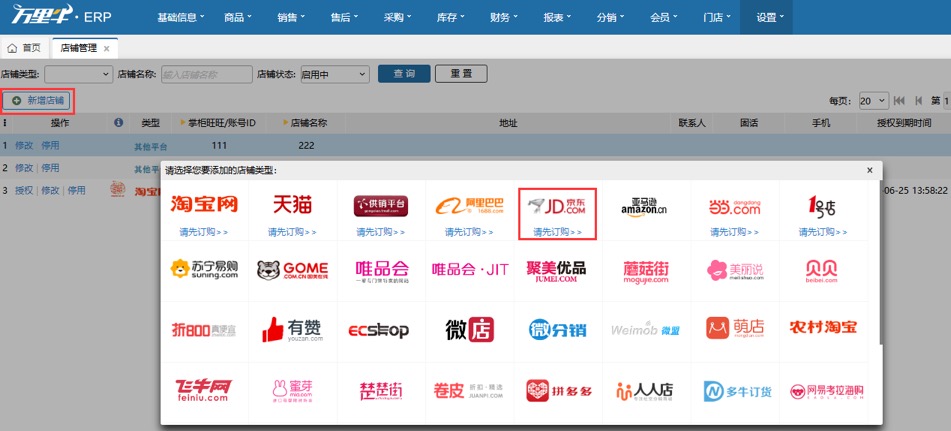This screenshot has height=431, width=951.
Task: Sort by 店铺名称 column header
Action: [306, 123]
